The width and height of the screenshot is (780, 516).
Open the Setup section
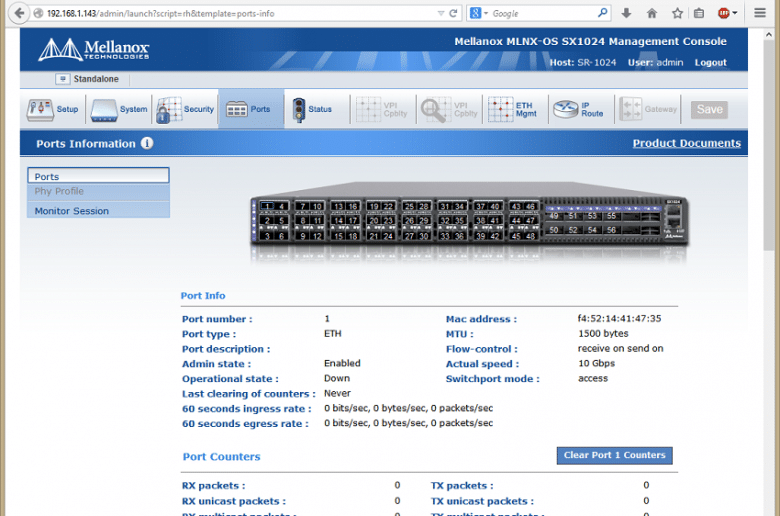click(53, 109)
